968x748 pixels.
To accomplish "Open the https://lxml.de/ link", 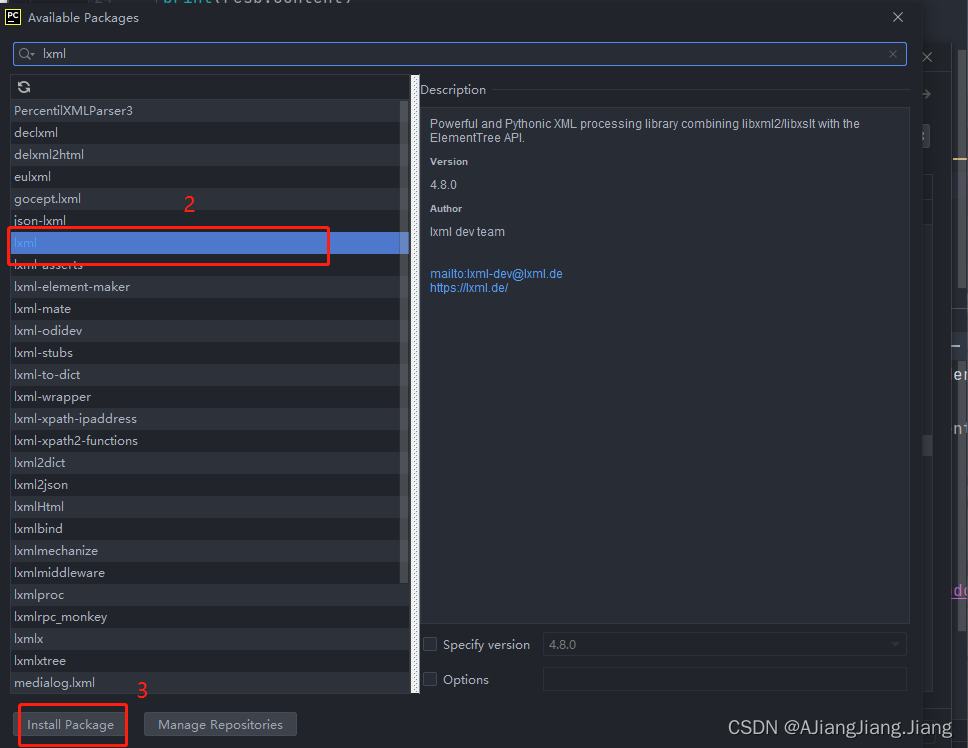I will [x=469, y=288].
